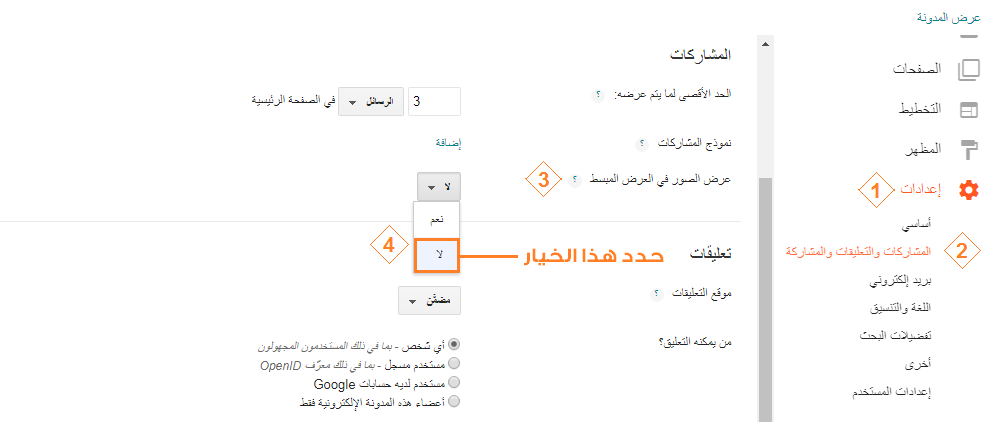Click the إضافة post template link
This screenshot has width=992, height=422.
pyautogui.click(x=448, y=143)
